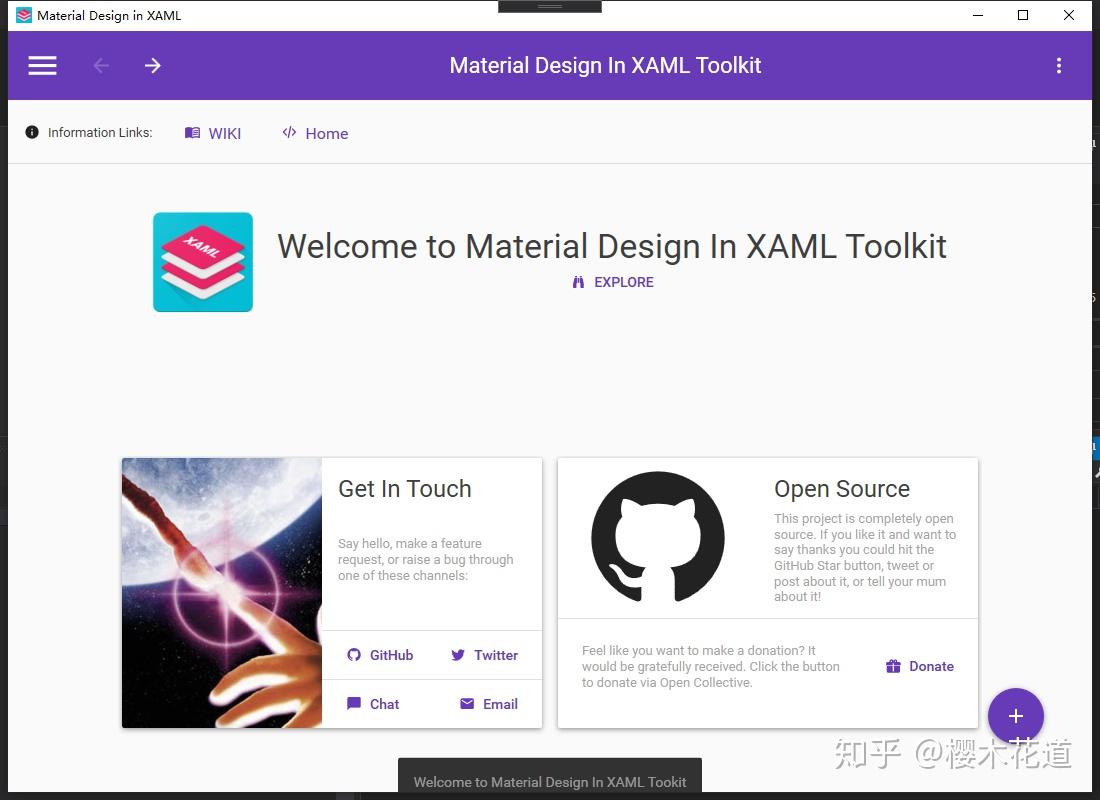Click the app icon in the title bar

[26, 15]
